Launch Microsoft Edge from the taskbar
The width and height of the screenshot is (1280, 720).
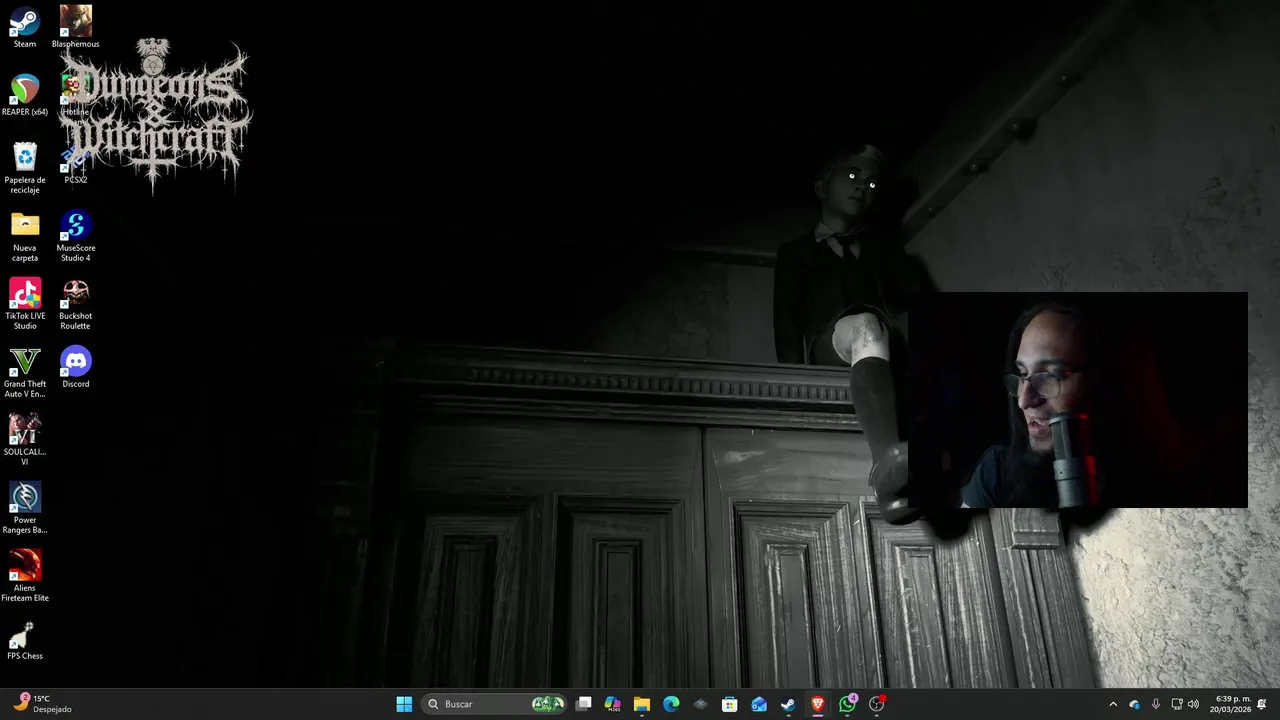[x=671, y=704]
